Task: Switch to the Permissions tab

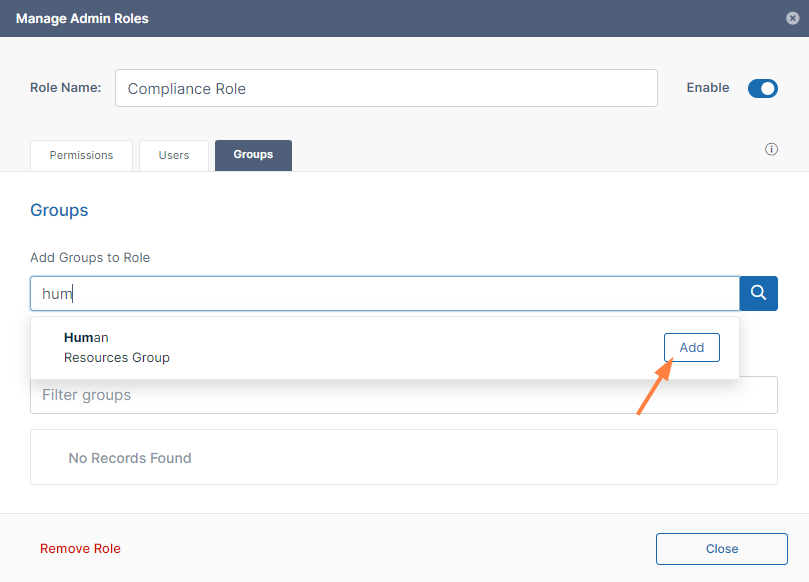Action: click(81, 156)
